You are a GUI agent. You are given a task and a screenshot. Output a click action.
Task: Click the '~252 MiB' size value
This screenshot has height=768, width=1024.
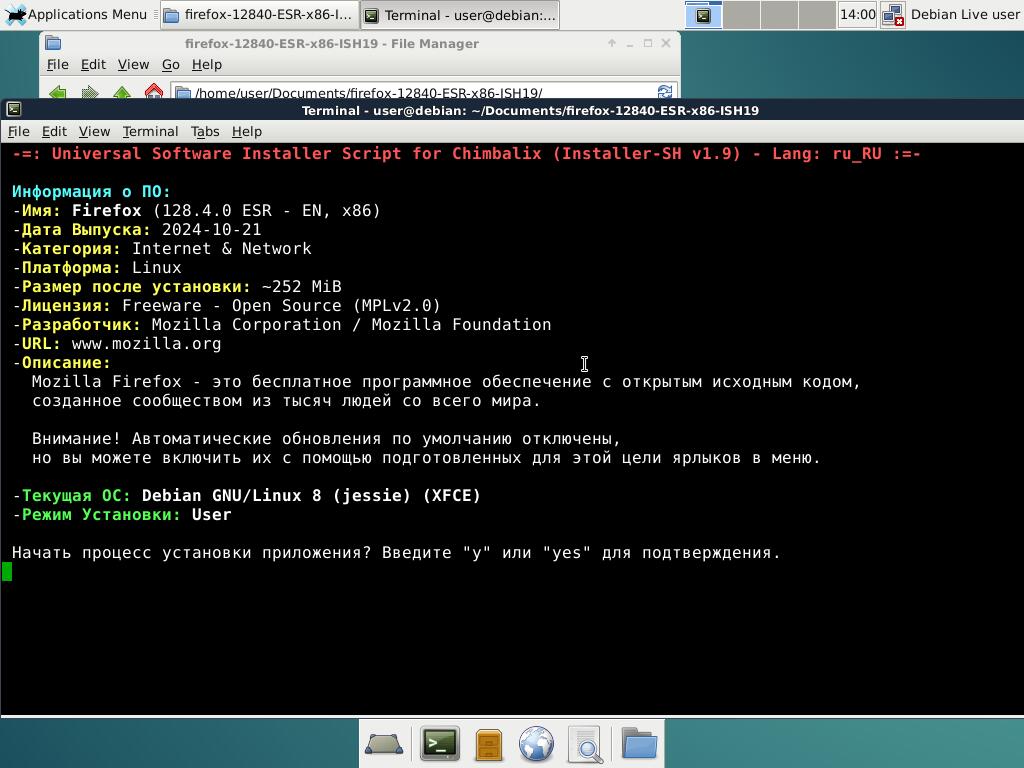(302, 287)
